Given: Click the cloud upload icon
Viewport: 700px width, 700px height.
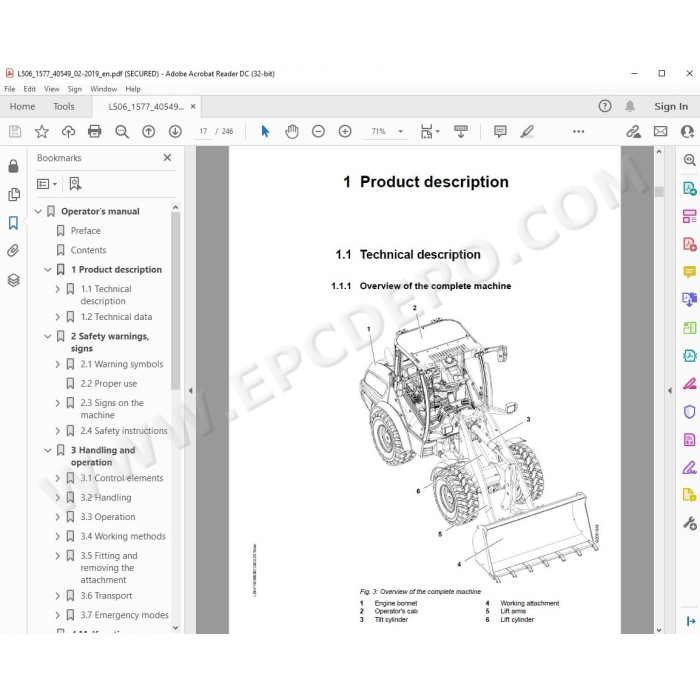Looking at the screenshot, I should tap(68, 131).
